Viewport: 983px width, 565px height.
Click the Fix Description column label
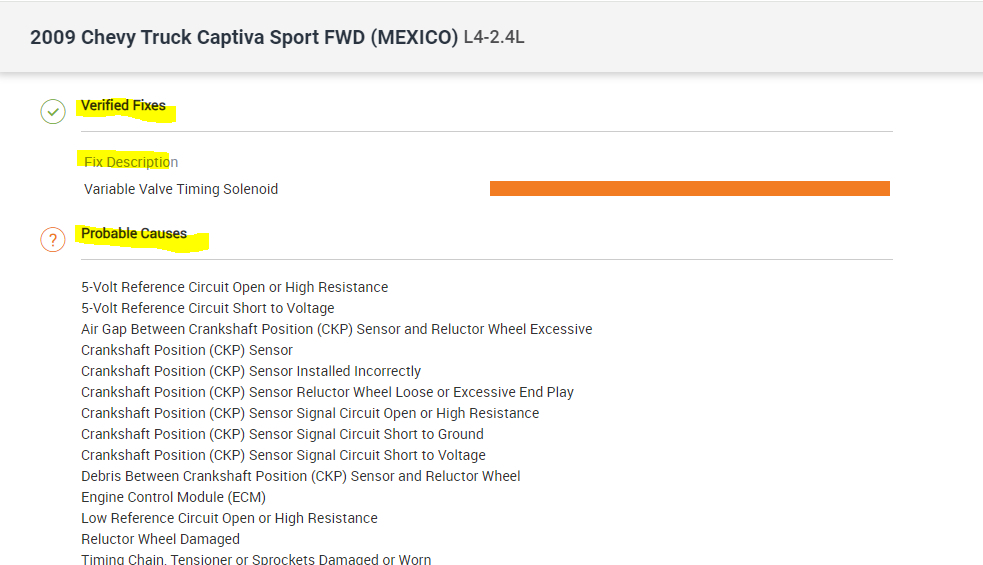tap(131, 162)
